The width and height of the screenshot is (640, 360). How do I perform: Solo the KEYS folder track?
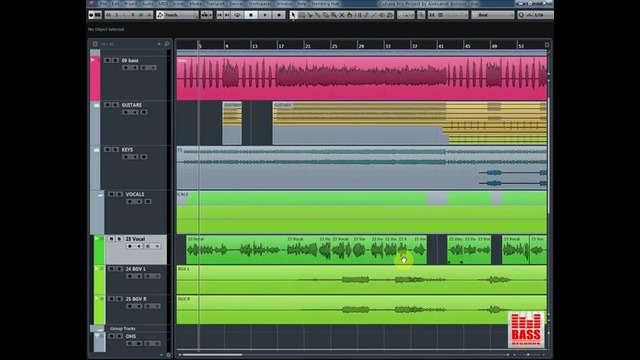116,150
